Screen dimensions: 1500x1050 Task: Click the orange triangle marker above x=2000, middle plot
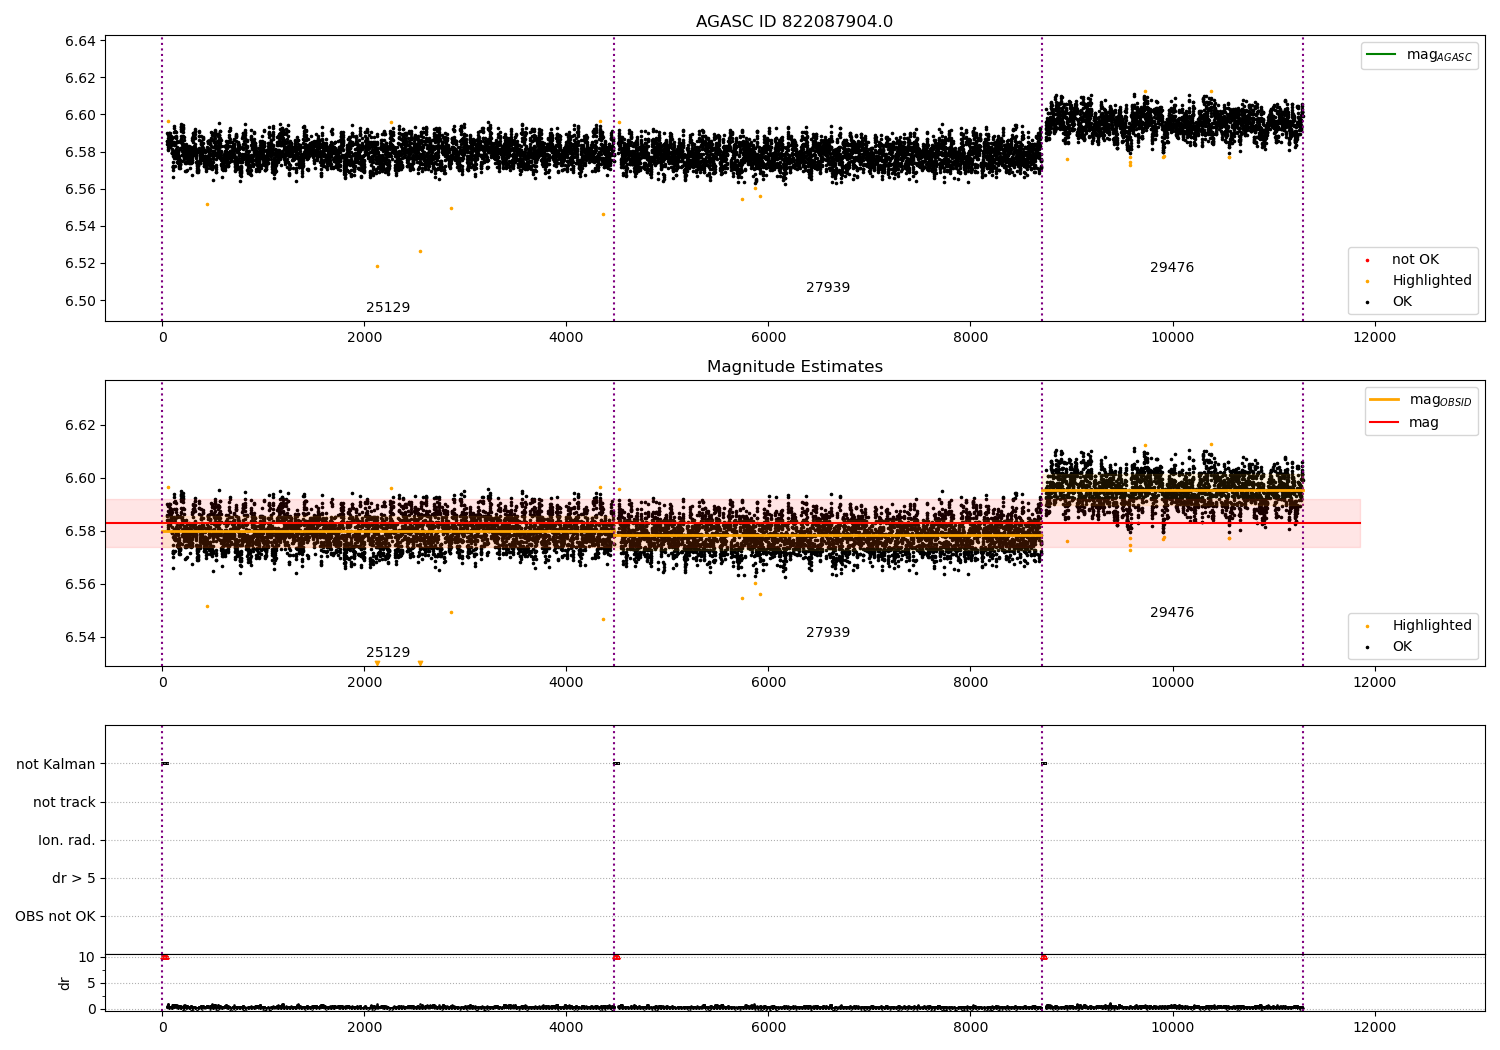377,663
